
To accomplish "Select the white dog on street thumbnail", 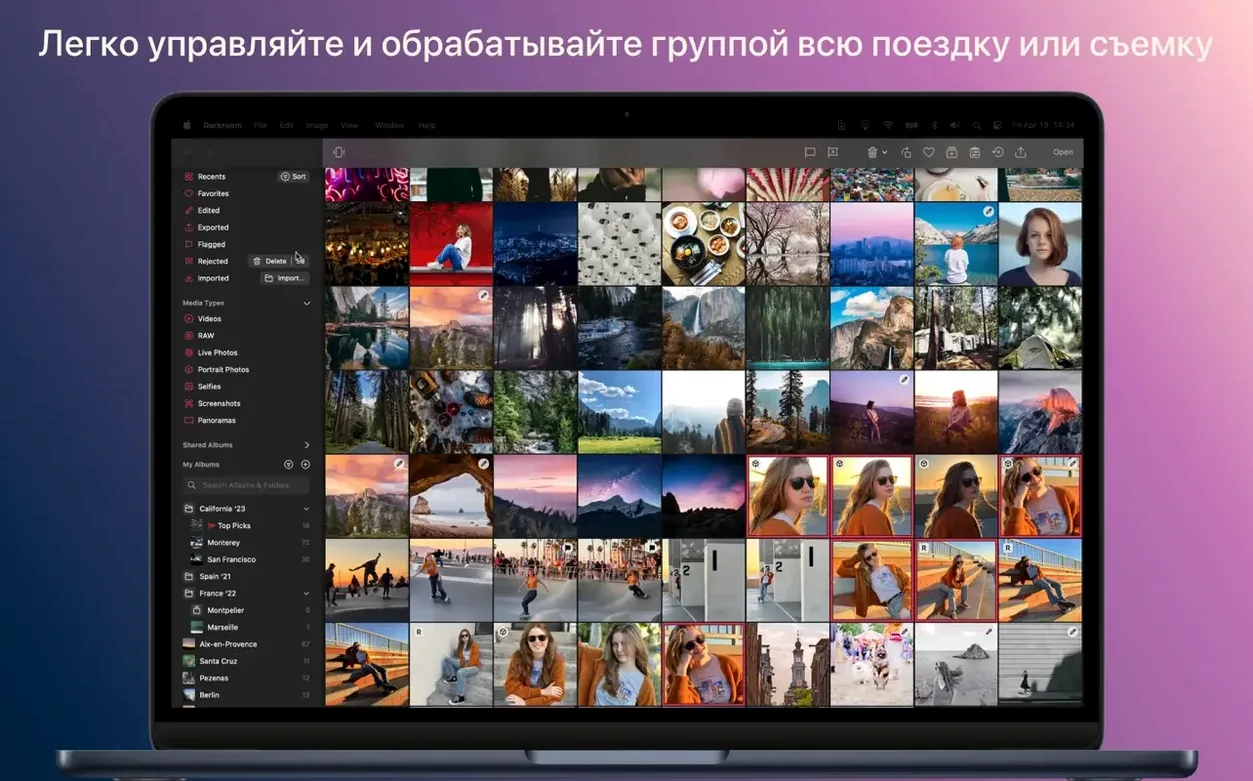I will (x=872, y=664).
